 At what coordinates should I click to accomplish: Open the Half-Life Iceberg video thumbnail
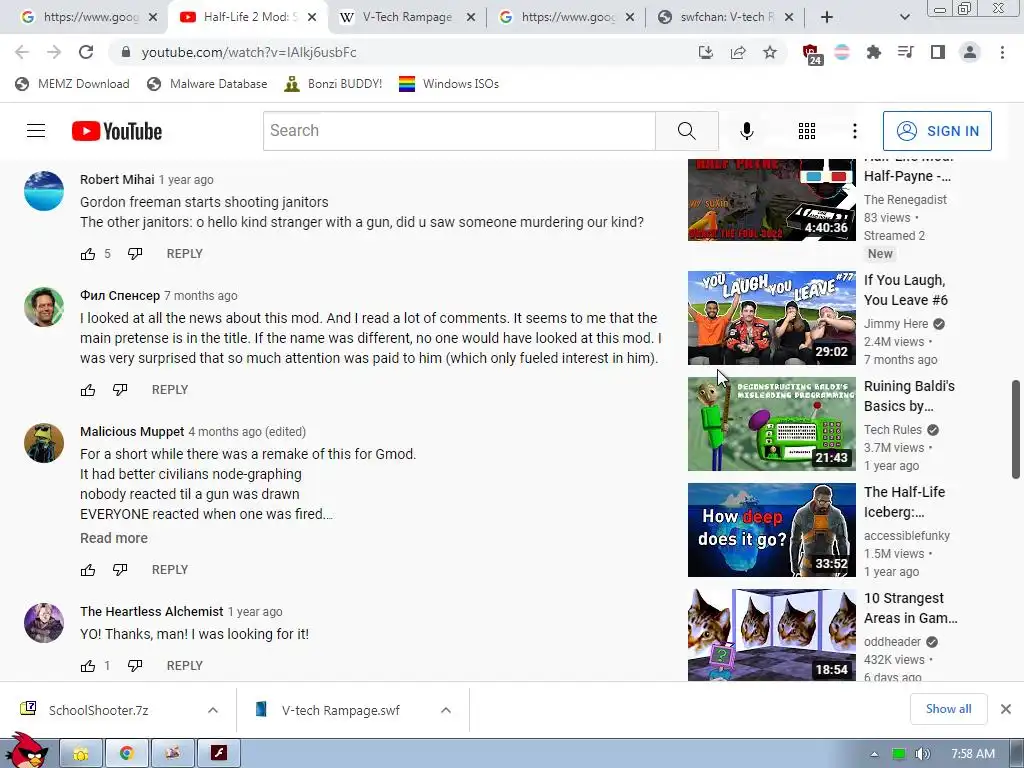771,530
